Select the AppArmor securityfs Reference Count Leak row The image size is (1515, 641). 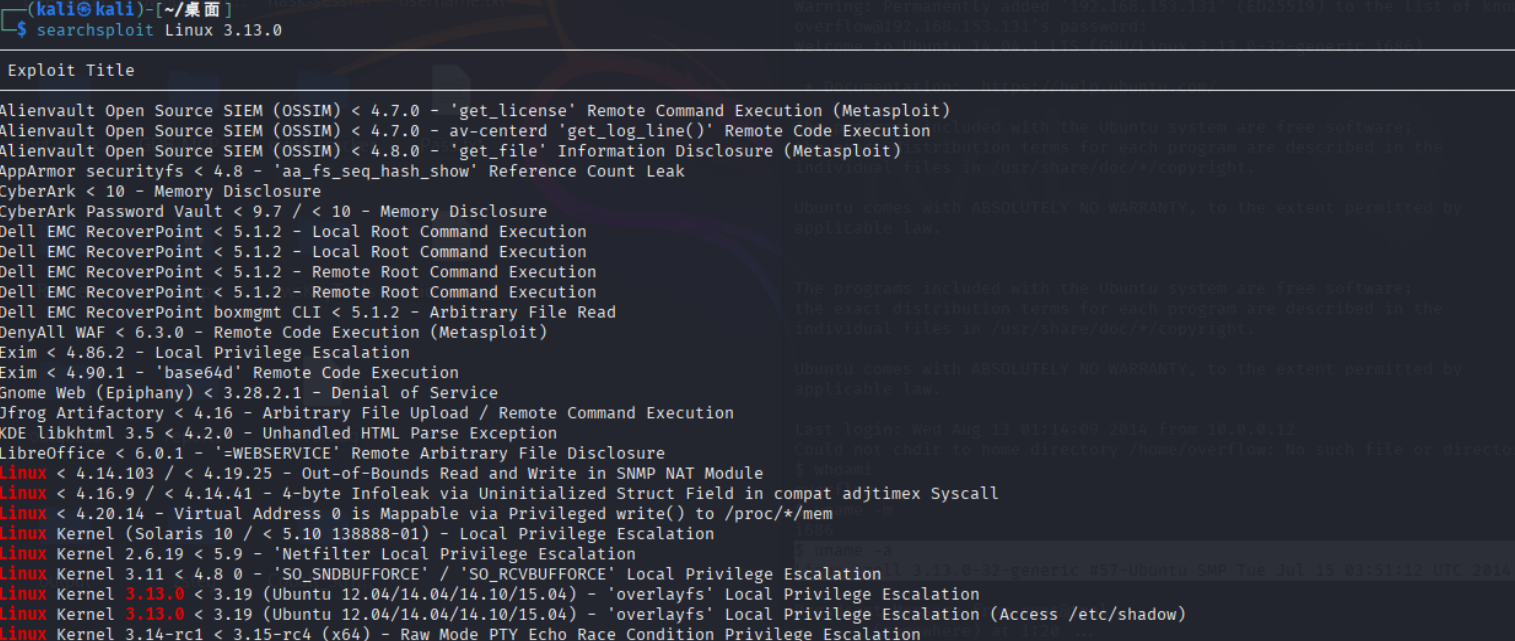342,171
